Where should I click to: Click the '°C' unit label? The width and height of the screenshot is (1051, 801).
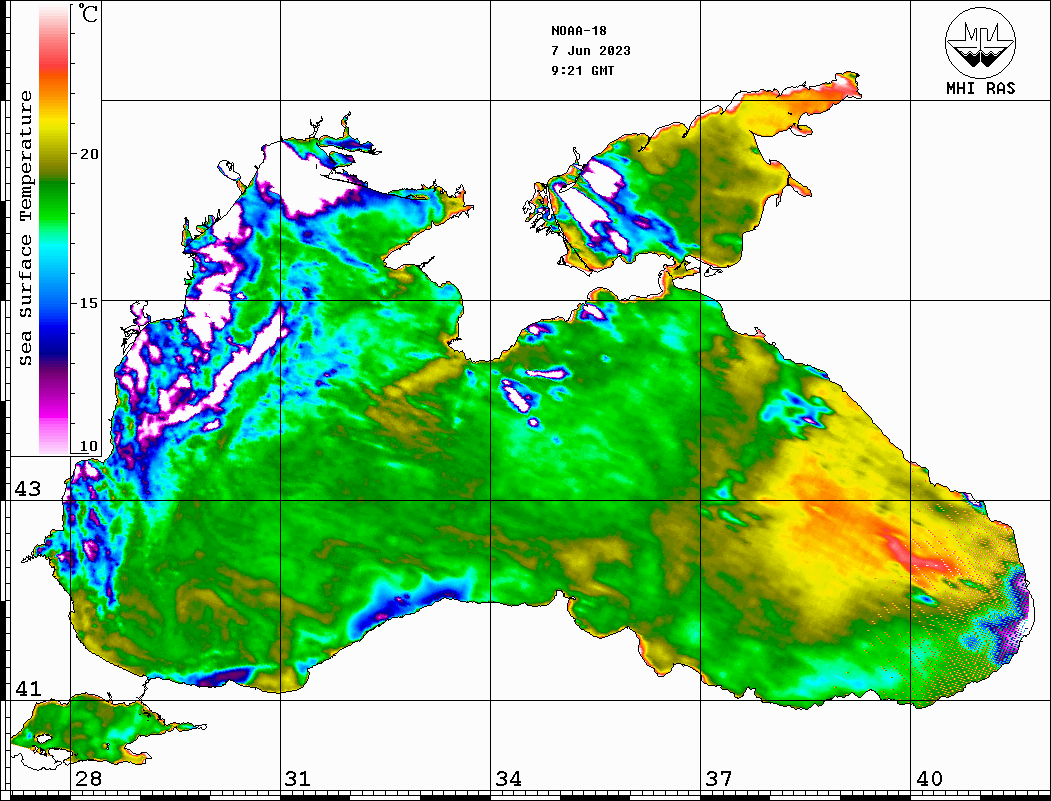tap(88, 13)
